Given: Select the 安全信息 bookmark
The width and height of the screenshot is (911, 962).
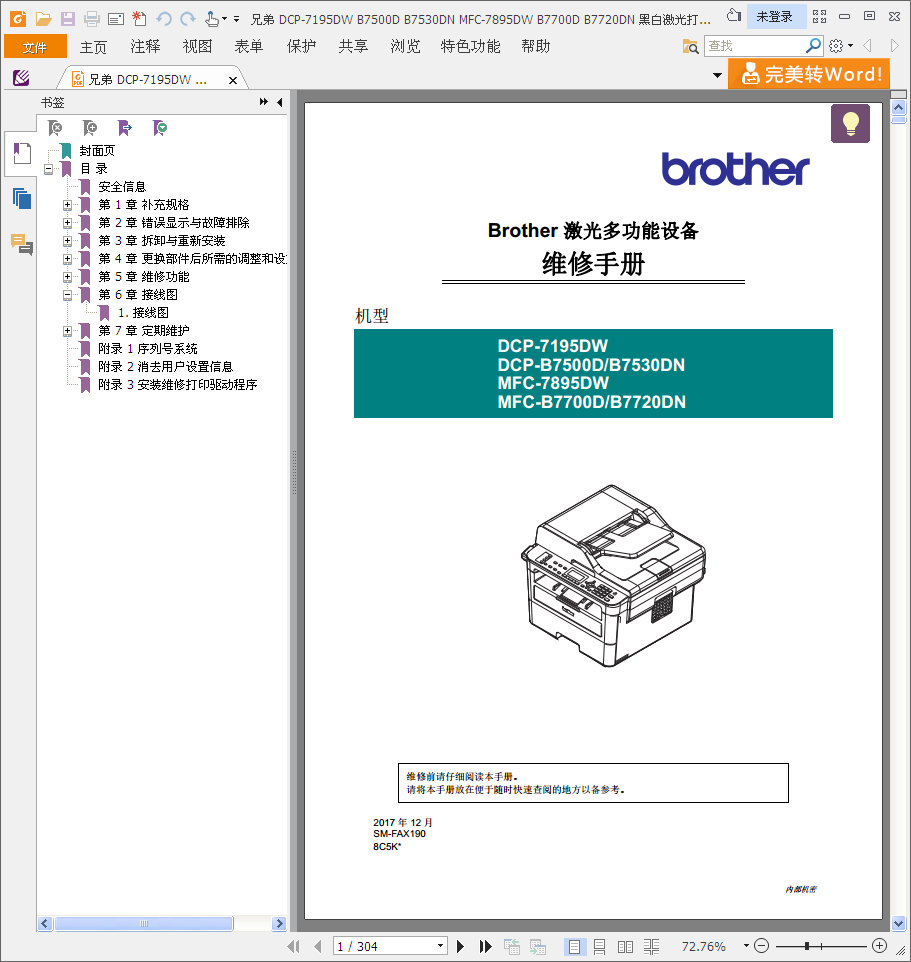Looking at the screenshot, I should pos(122,187).
